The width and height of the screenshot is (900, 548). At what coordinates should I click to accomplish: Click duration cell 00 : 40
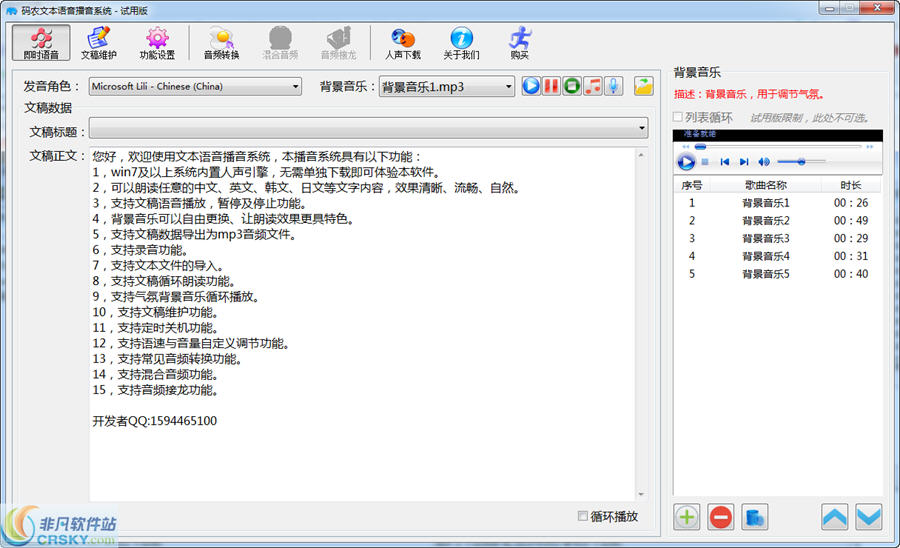851,274
